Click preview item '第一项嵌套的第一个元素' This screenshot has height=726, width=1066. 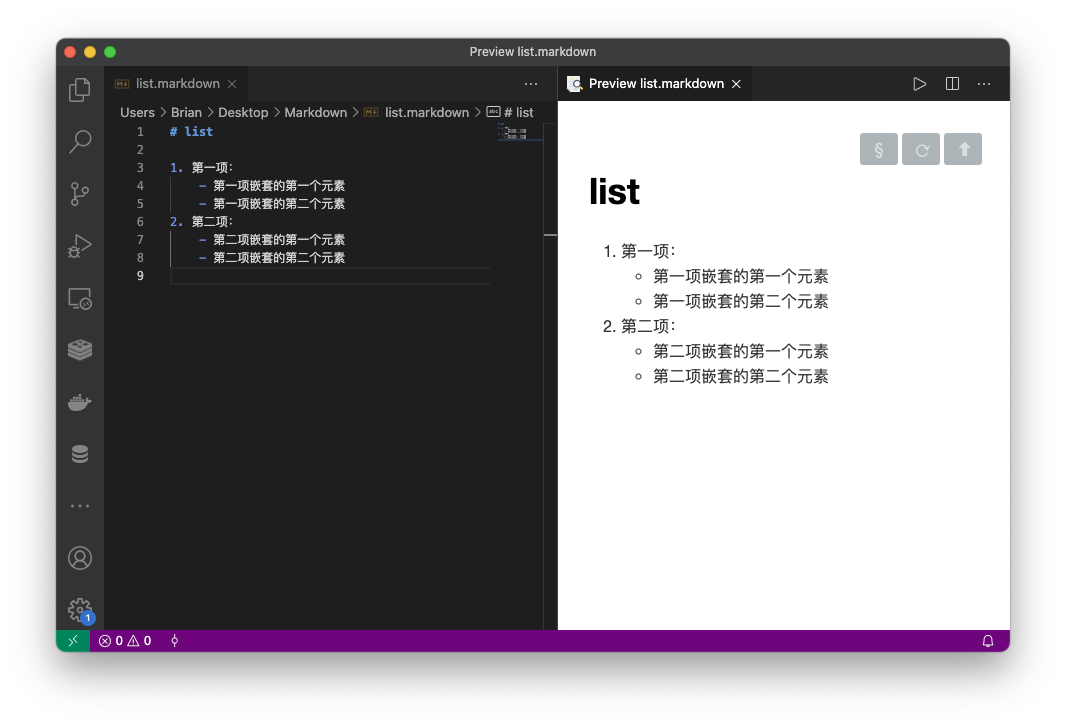pos(740,277)
